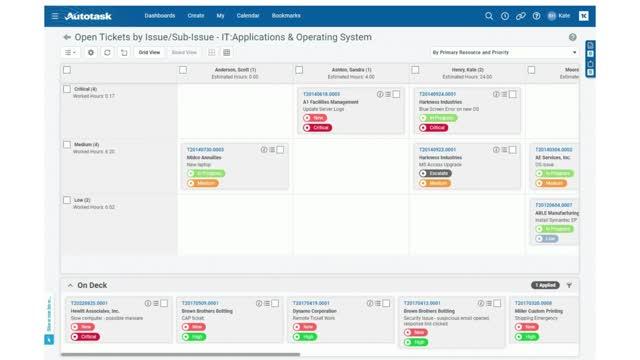Open ticket link T20140730.0003

205,150
